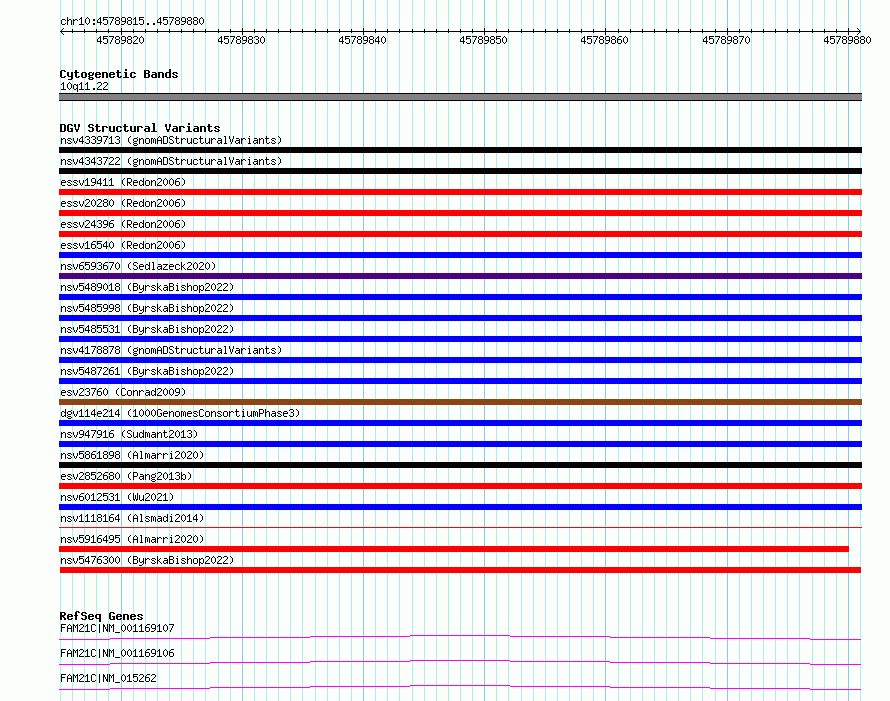Open nsv5487261 (ByrskaBishop2022) label

[x=147, y=371]
